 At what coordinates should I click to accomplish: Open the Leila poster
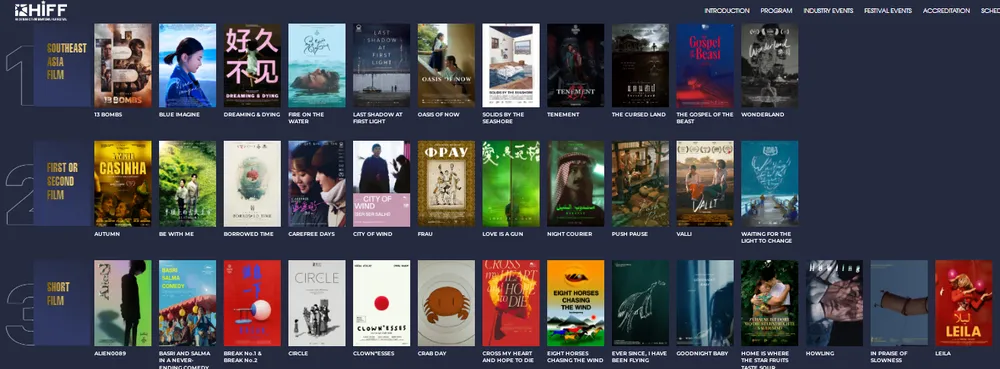pyautogui.click(x=963, y=303)
